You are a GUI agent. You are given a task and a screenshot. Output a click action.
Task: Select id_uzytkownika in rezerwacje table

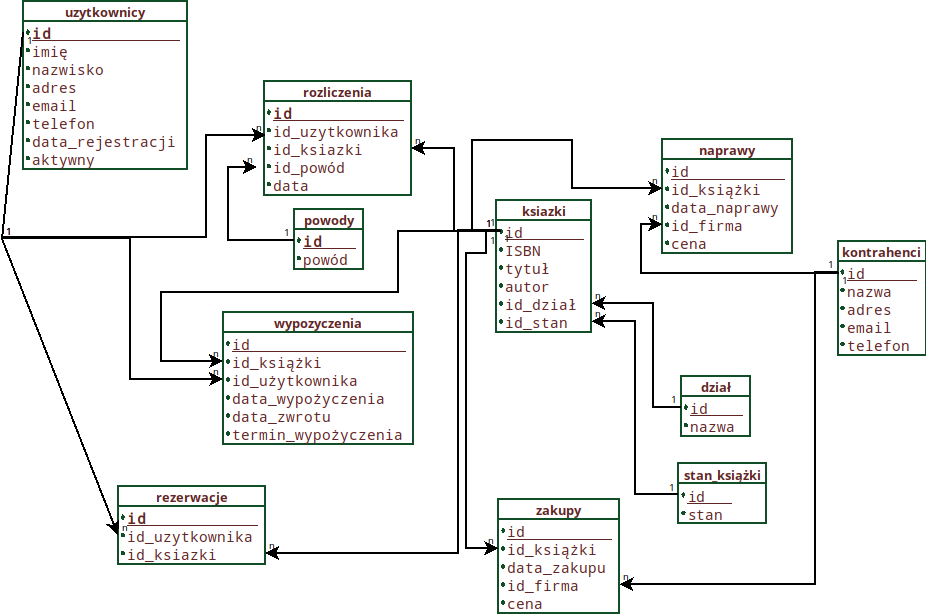[x=190, y=537]
